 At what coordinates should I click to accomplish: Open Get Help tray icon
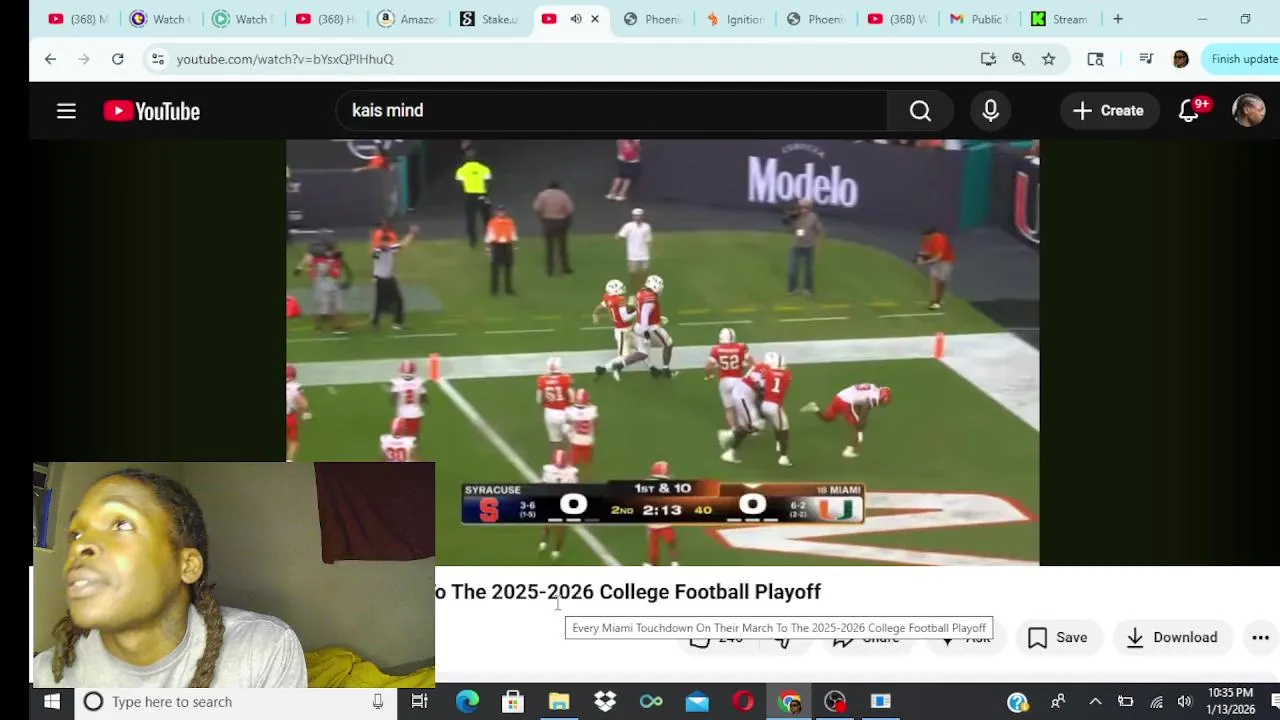[x=1018, y=702]
